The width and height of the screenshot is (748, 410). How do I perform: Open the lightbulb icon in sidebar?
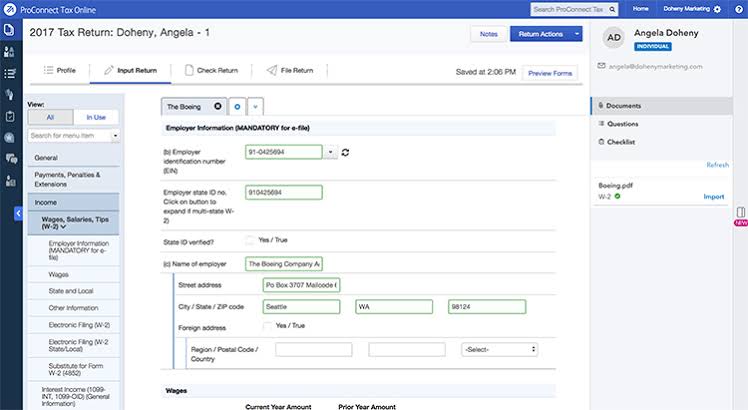(10, 95)
